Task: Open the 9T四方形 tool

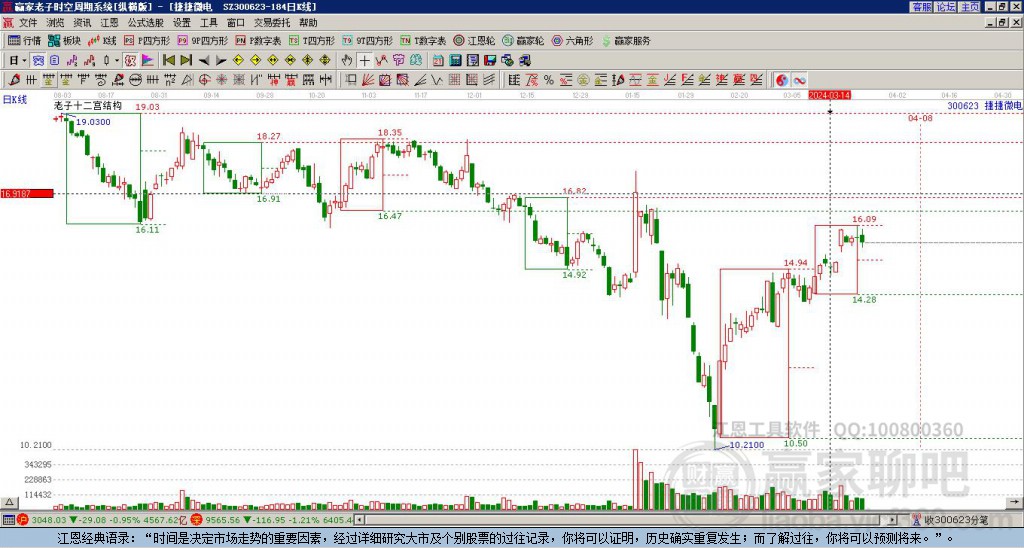Action: click(x=368, y=40)
